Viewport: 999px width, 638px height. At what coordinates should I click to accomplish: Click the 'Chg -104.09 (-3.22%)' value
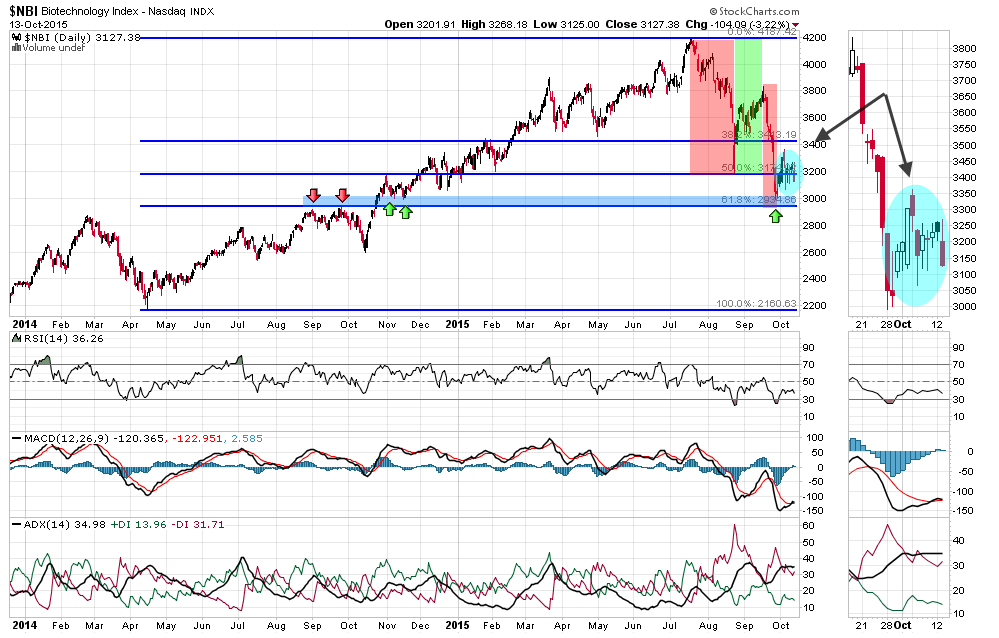point(737,24)
